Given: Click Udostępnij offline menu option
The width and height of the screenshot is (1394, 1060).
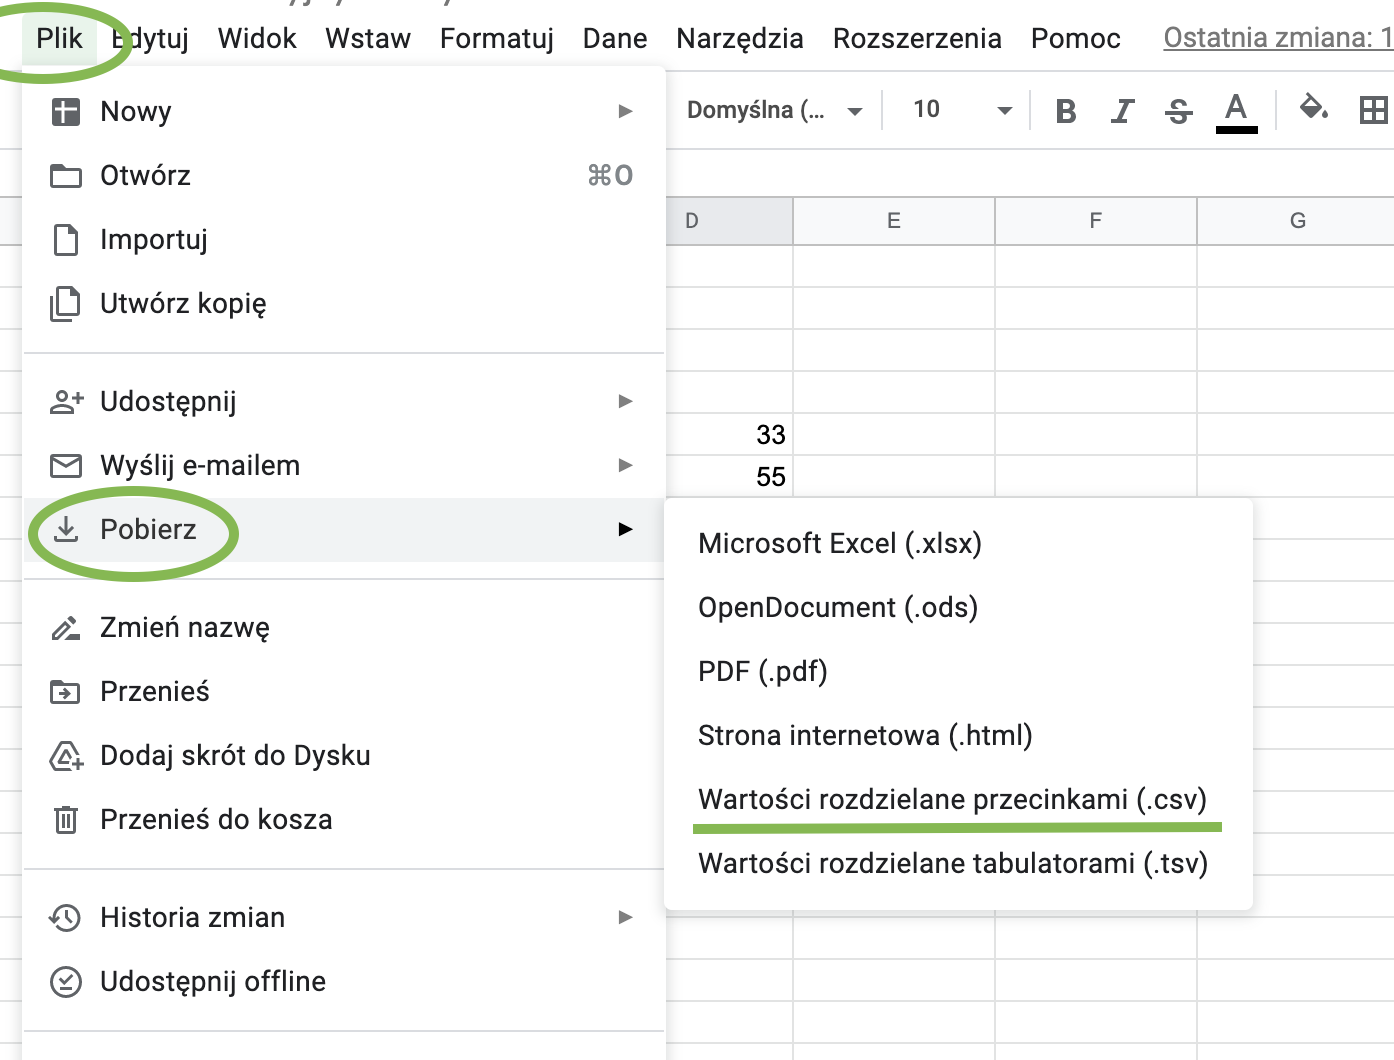Looking at the screenshot, I should click(212, 982).
